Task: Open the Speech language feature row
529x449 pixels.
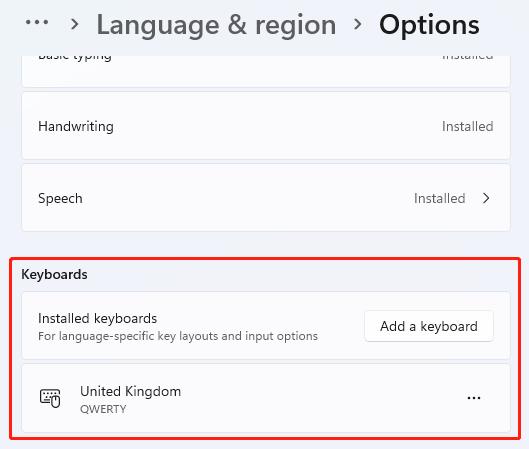Action: 266,198
